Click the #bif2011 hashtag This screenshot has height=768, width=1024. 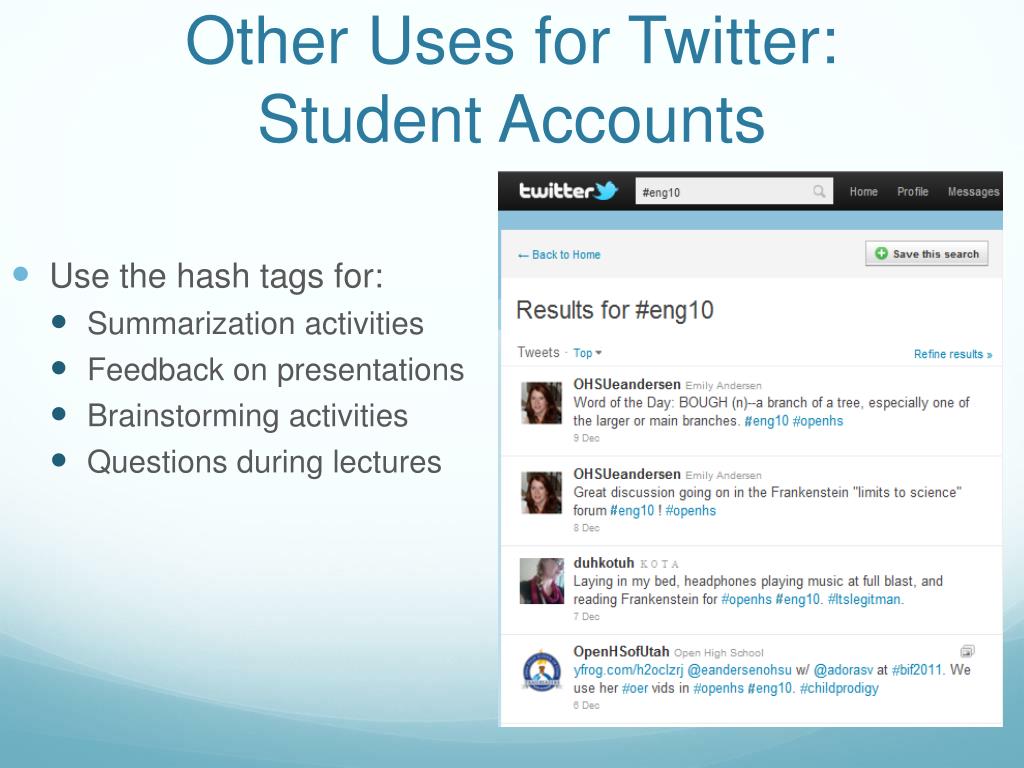point(917,670)
